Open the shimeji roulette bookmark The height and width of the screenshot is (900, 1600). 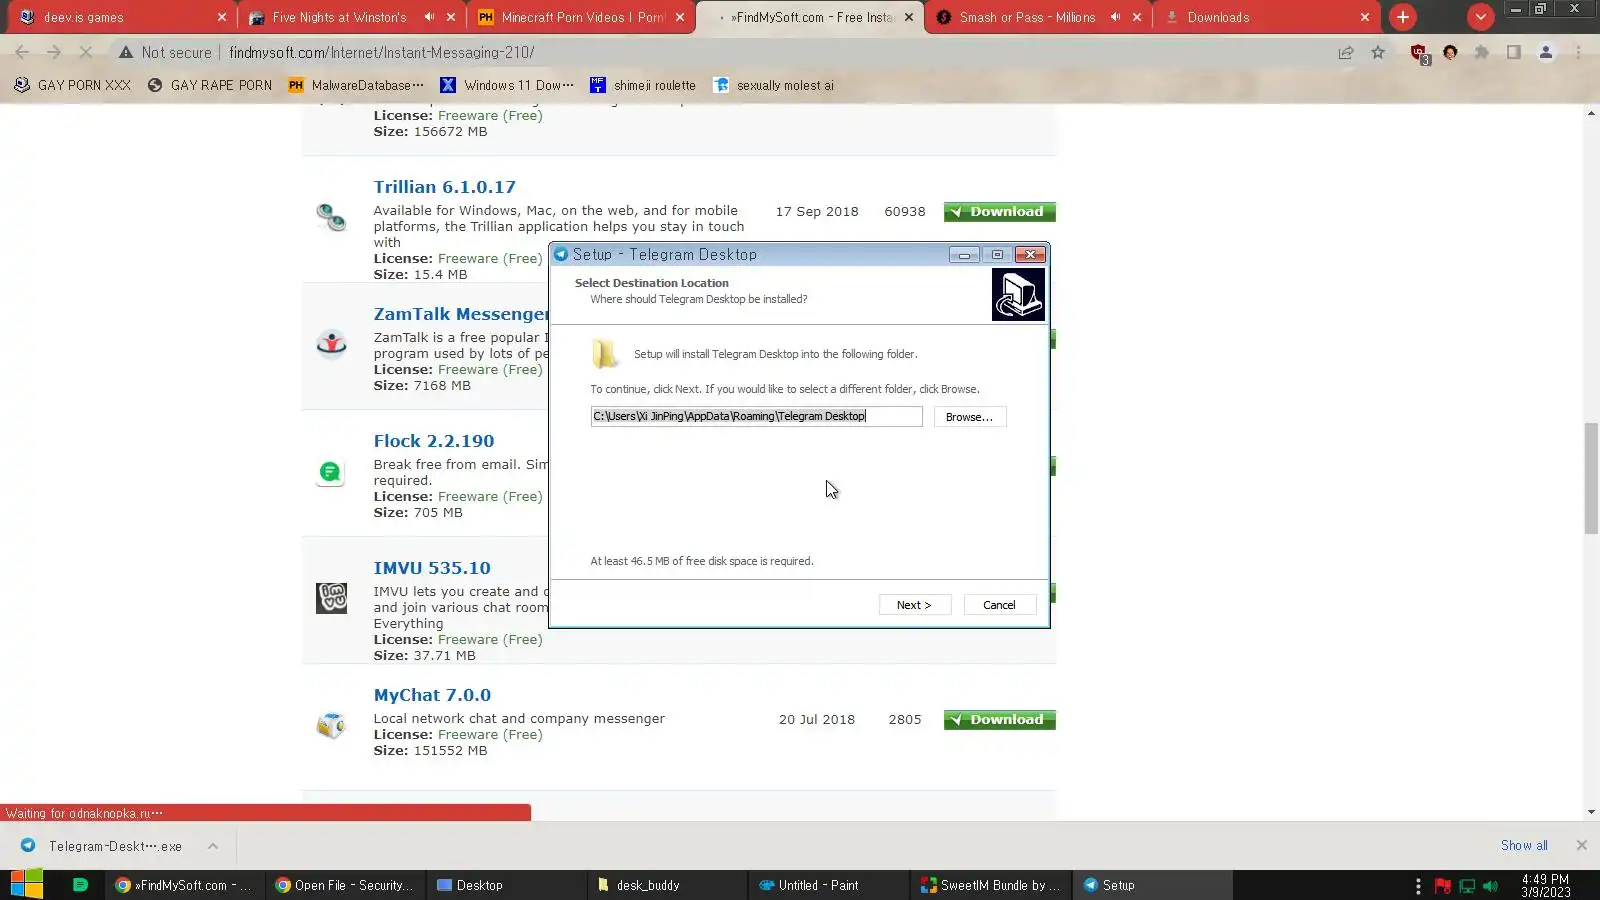[643, 85]
